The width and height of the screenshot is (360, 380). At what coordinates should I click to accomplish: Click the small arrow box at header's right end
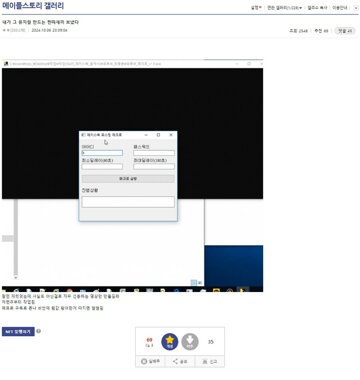[x=356, y=8]
